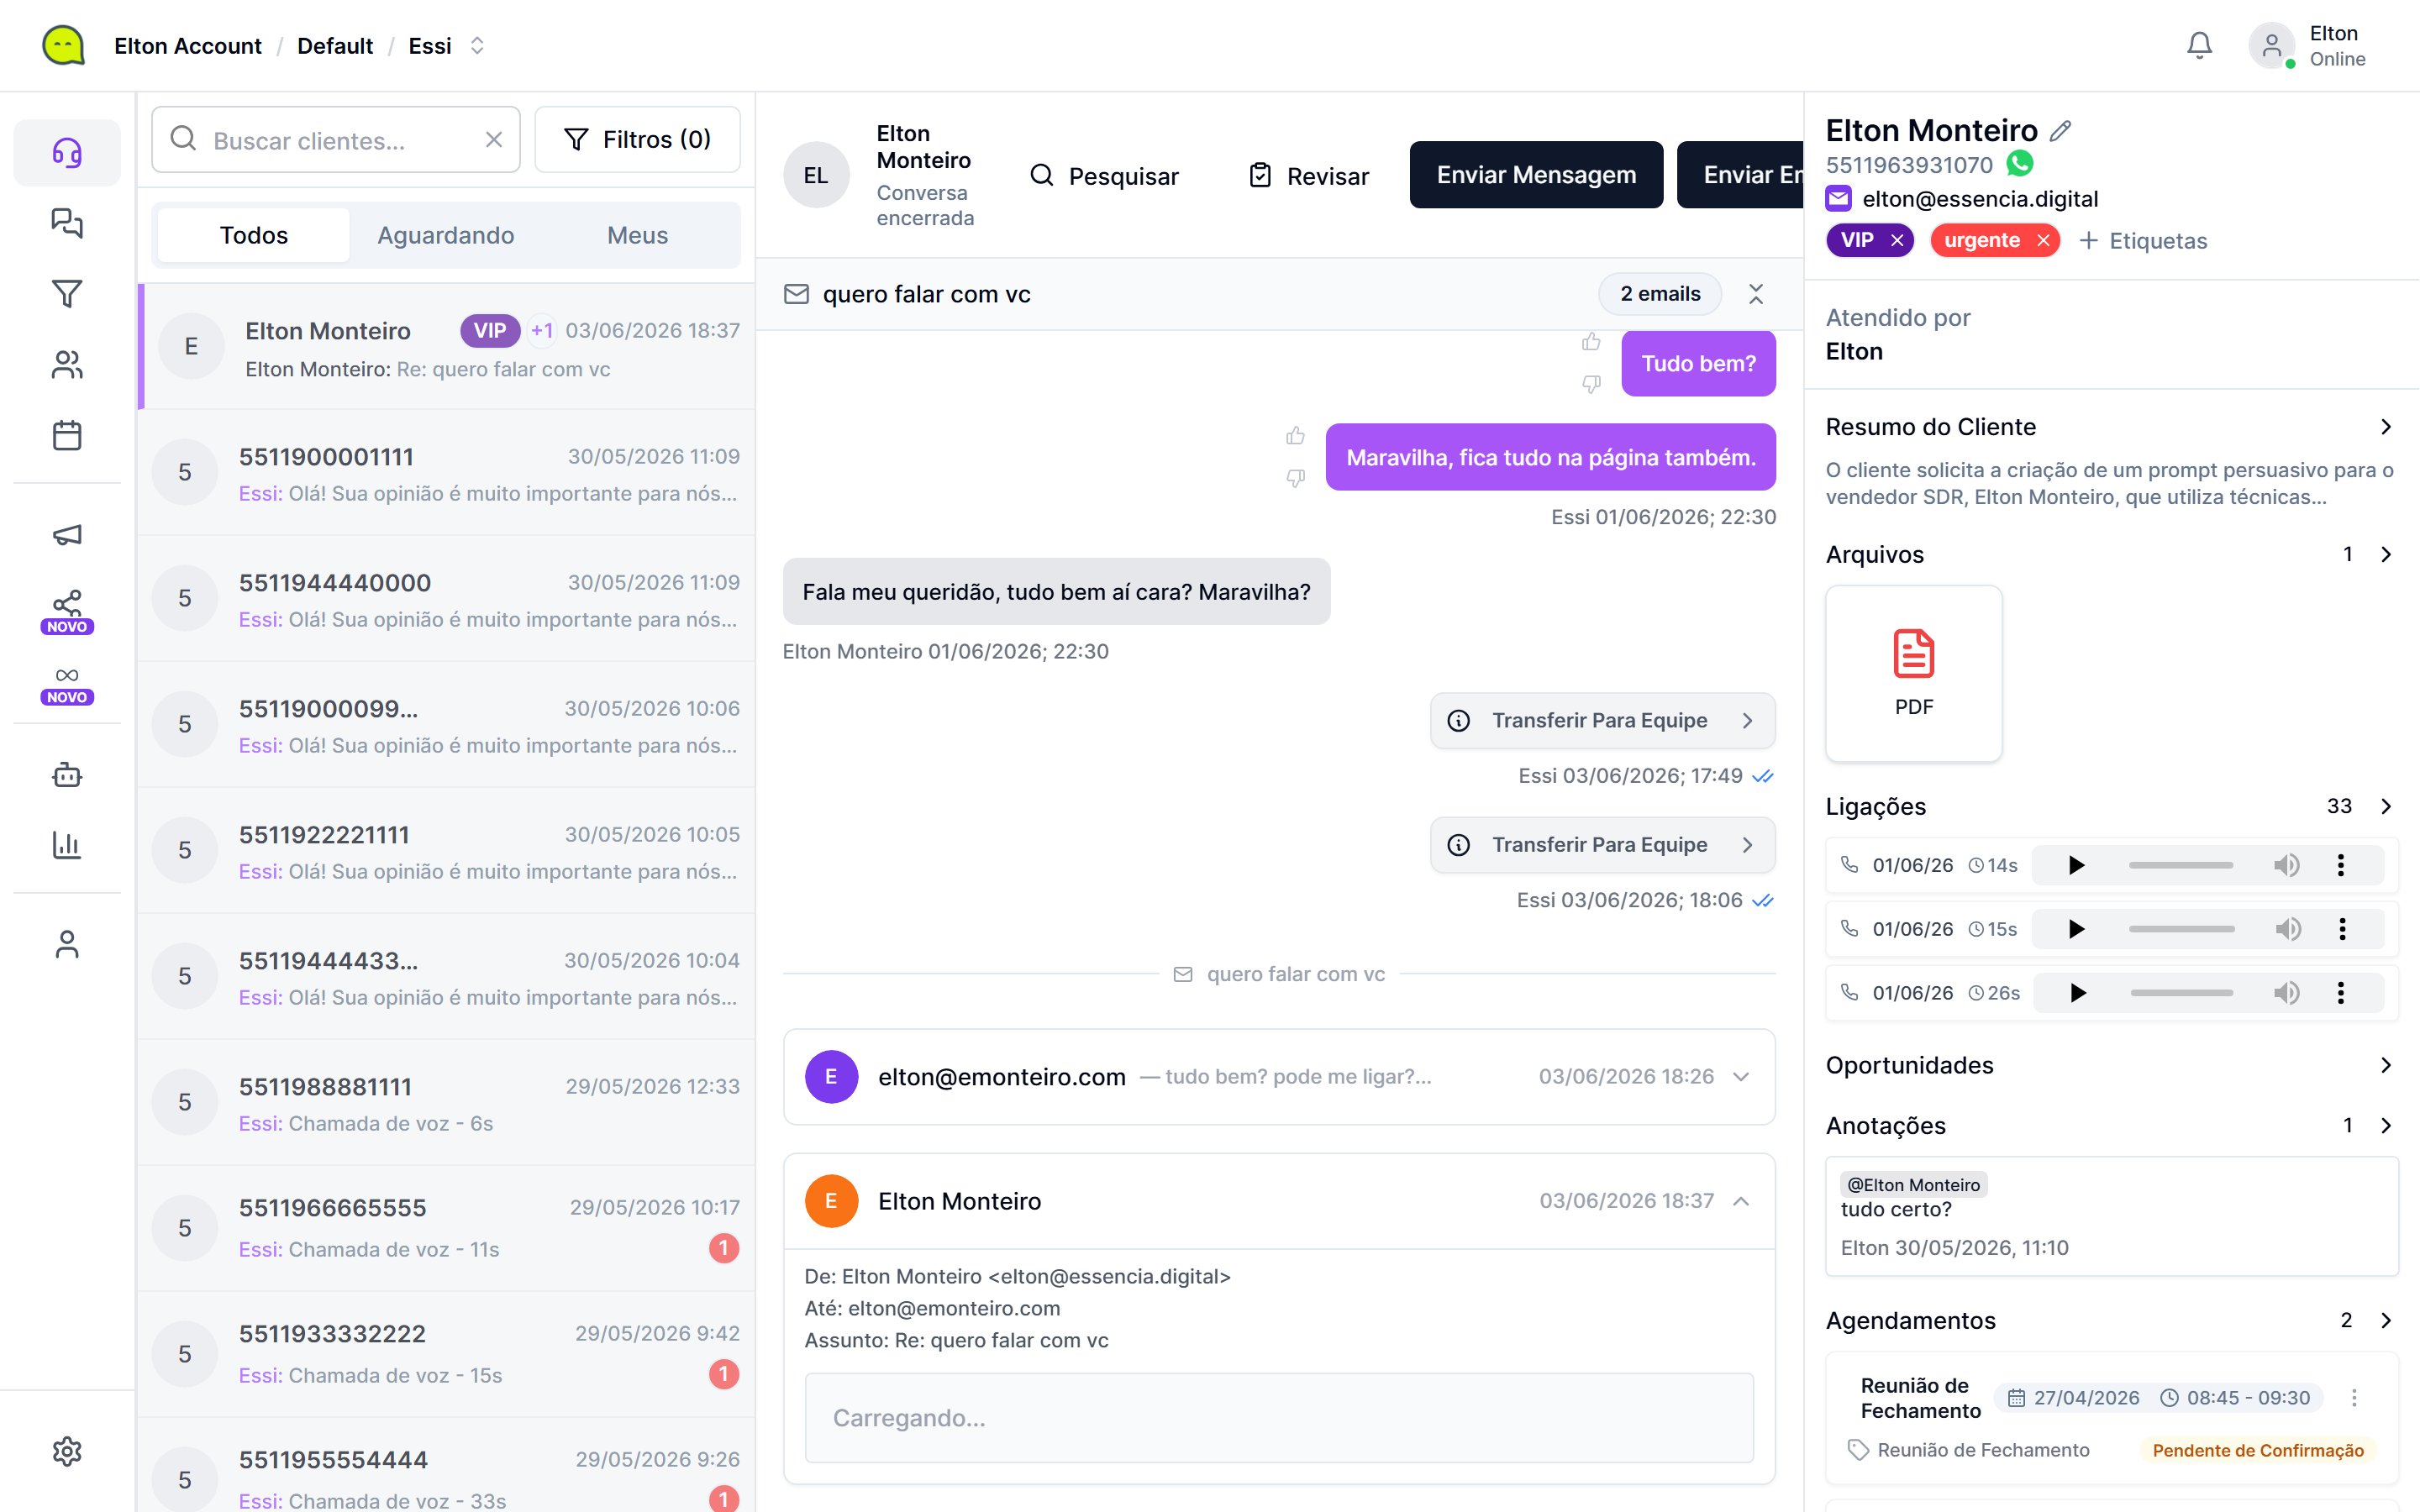Mute the 14s call recording
The height and width of the screenshot is (1512, 2420).
point(2286,865)
